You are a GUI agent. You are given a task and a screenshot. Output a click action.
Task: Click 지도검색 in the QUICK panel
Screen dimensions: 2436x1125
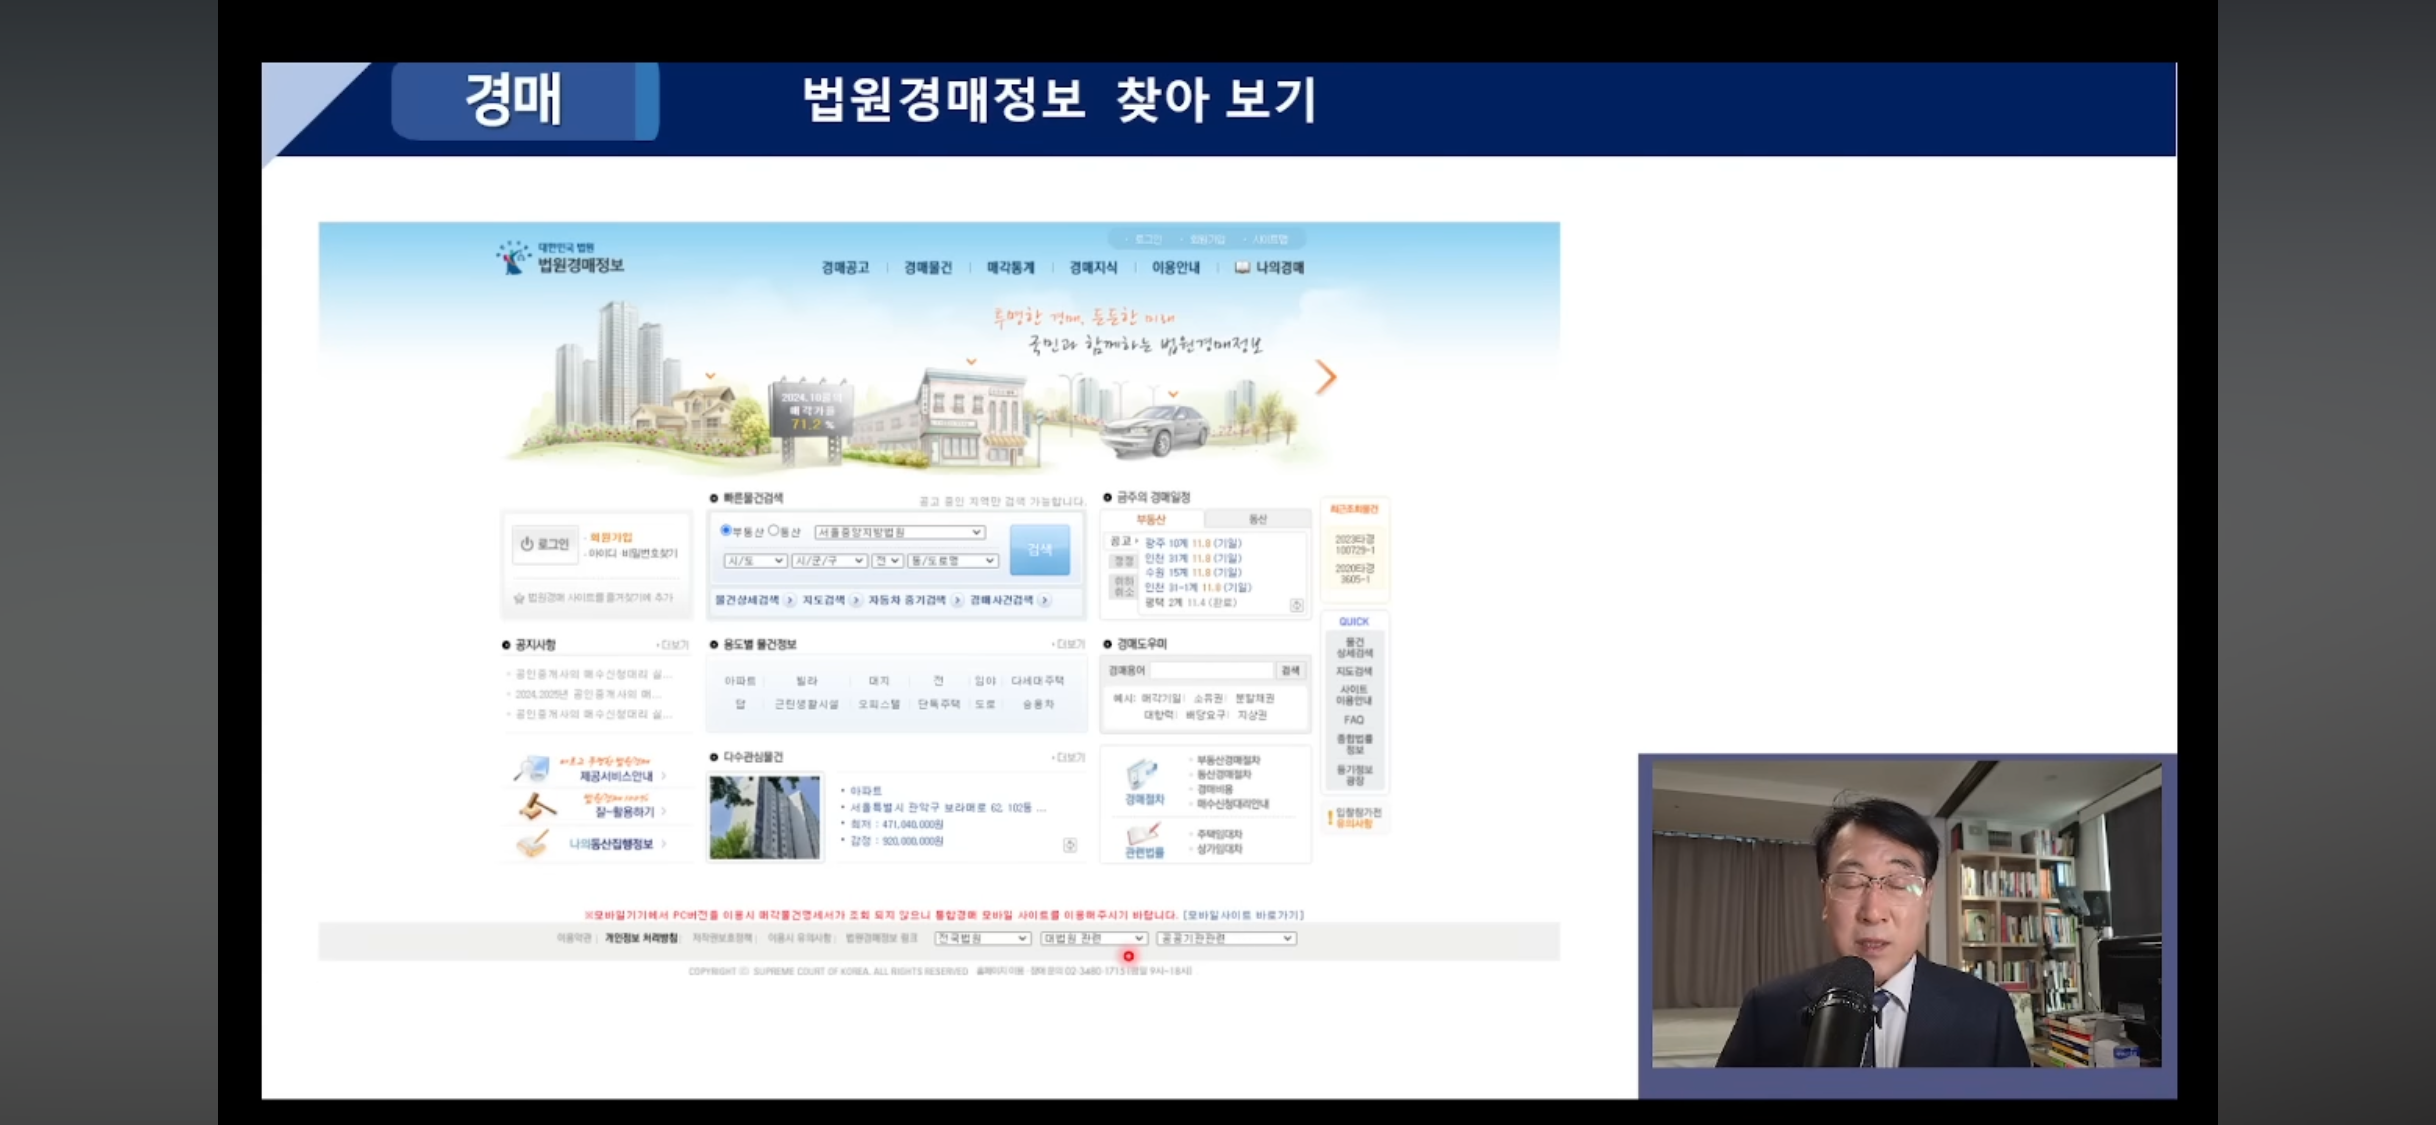1354,671
